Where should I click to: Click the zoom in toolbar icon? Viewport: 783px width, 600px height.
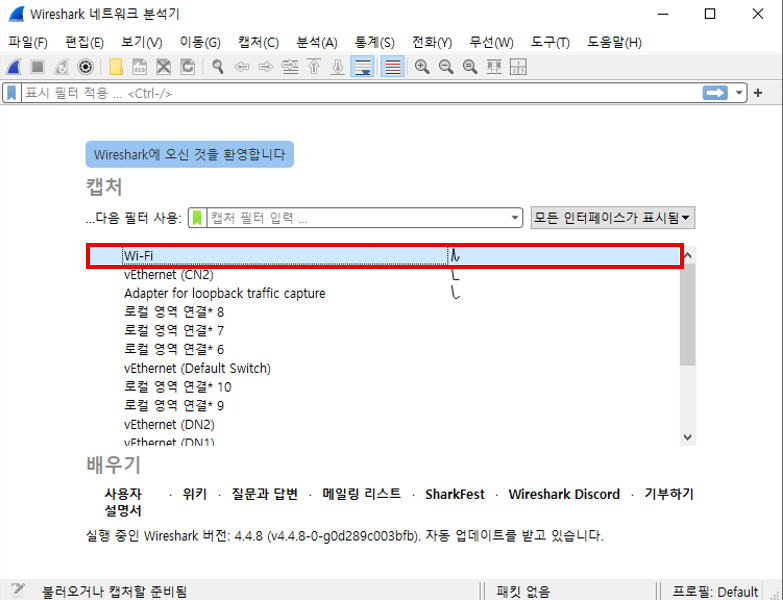click(x=422, y=67)
